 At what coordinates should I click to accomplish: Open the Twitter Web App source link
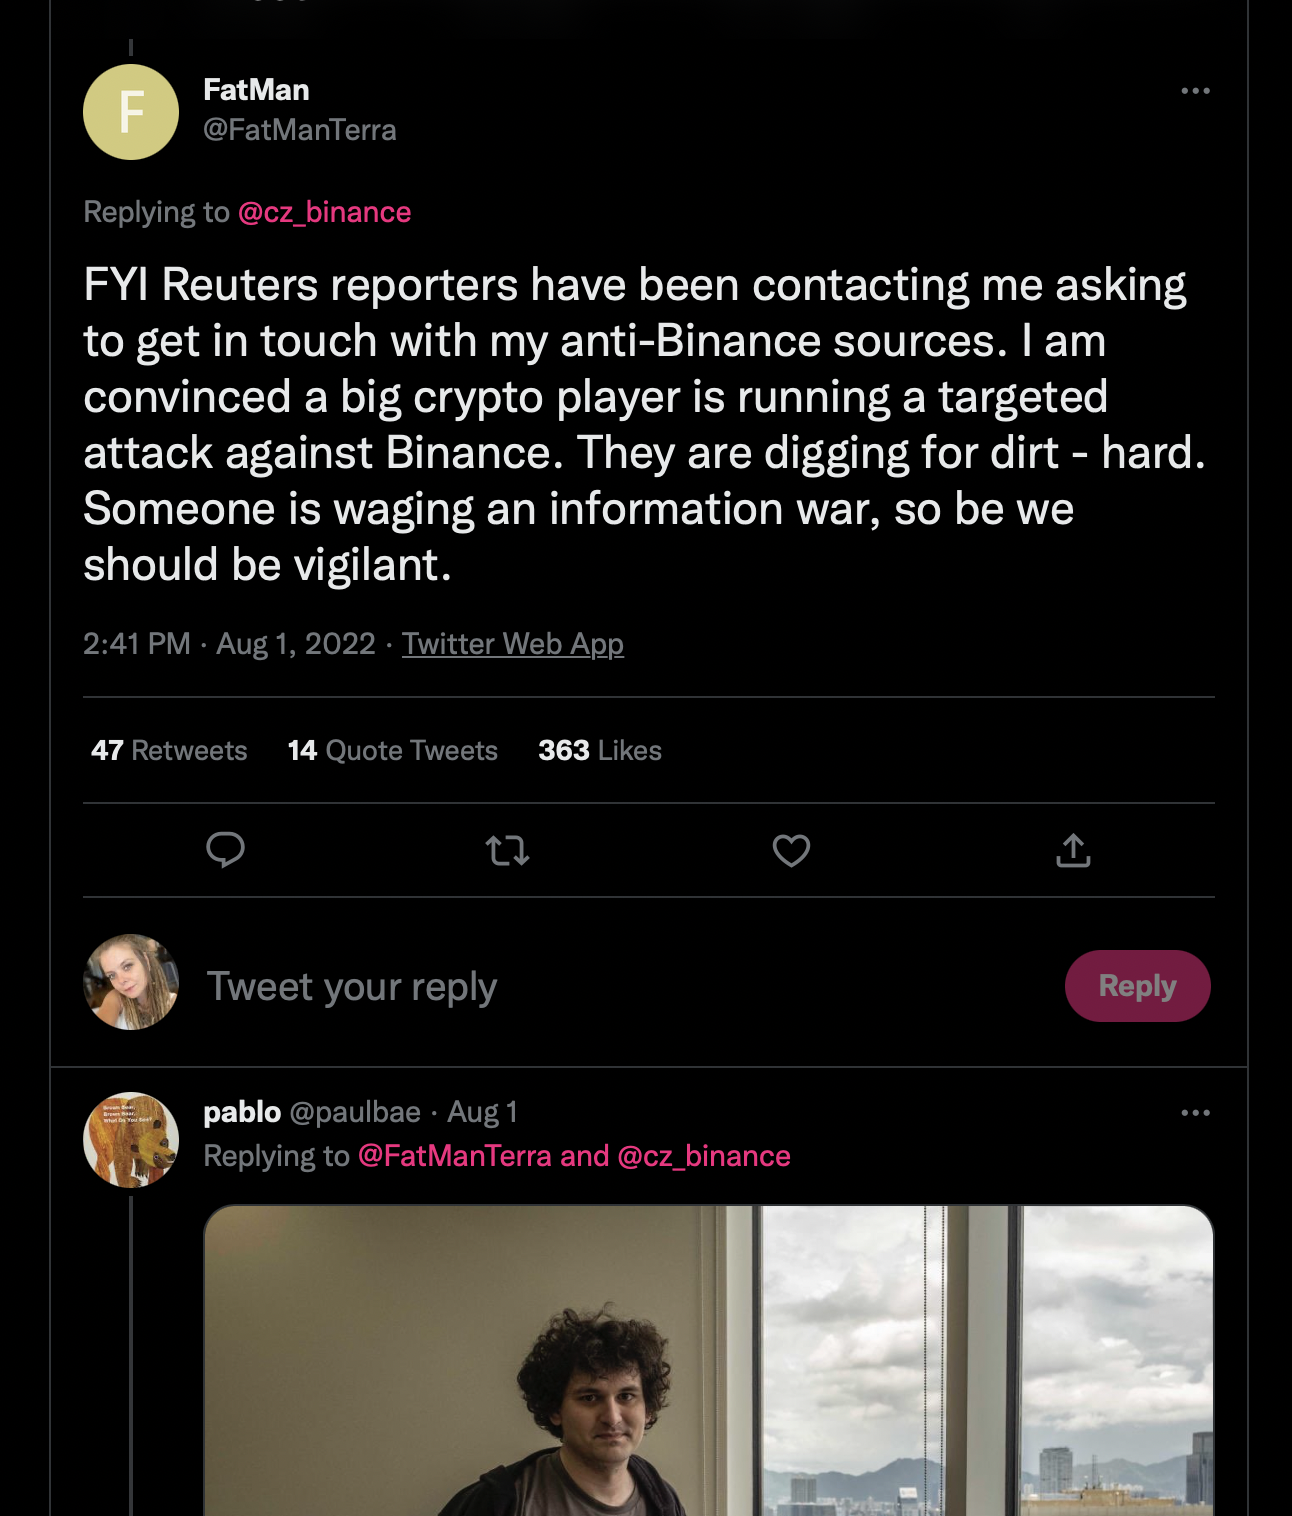pyautogui.click(x=513, y=643)
